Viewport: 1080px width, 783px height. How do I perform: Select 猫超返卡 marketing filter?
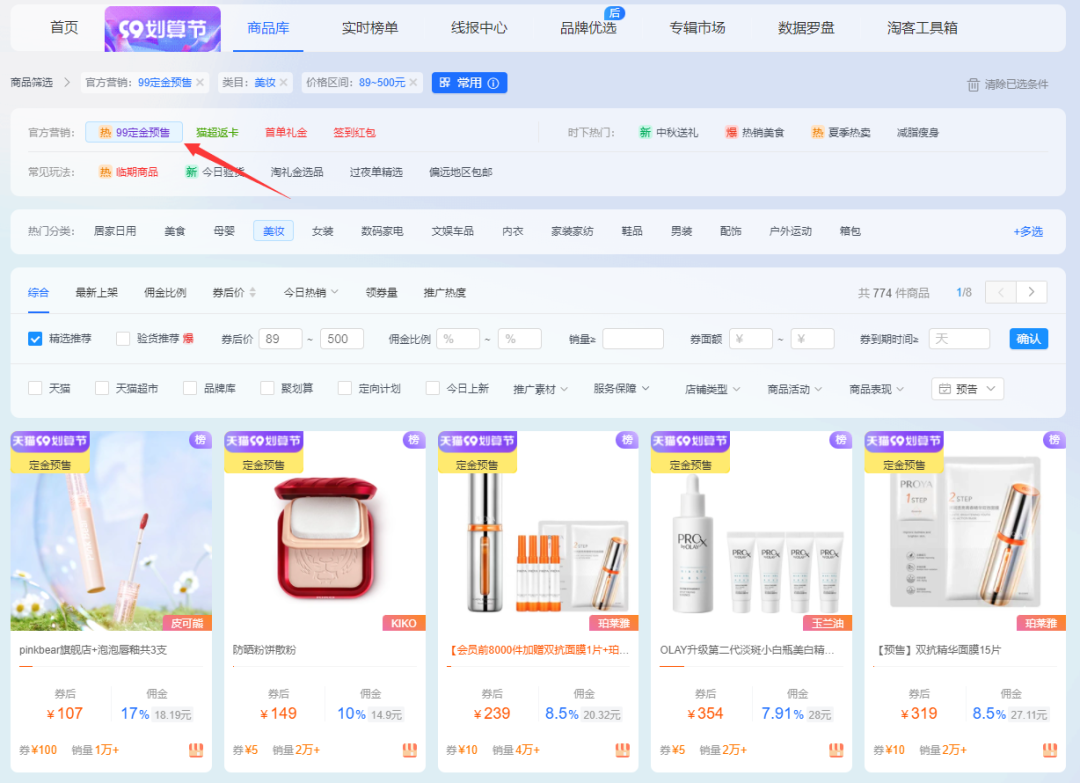point(218,132)
